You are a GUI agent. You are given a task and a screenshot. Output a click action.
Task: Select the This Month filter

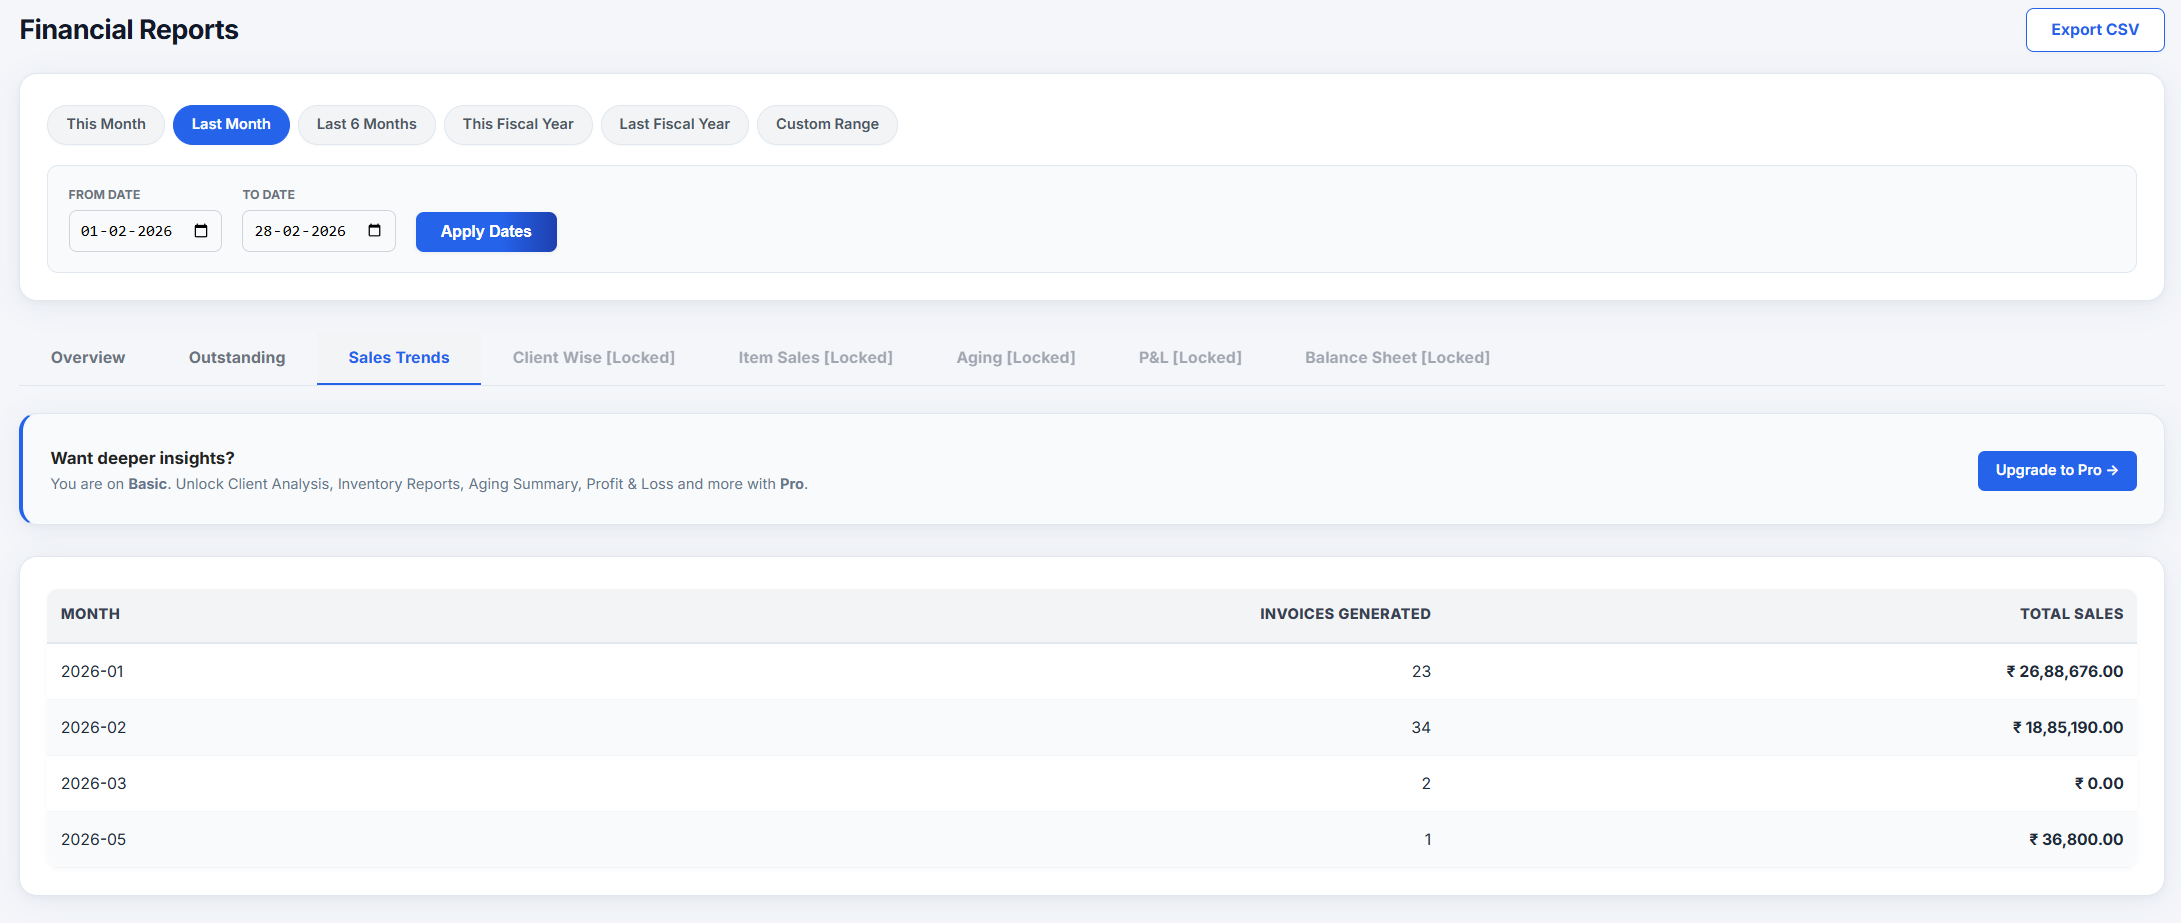105,124
